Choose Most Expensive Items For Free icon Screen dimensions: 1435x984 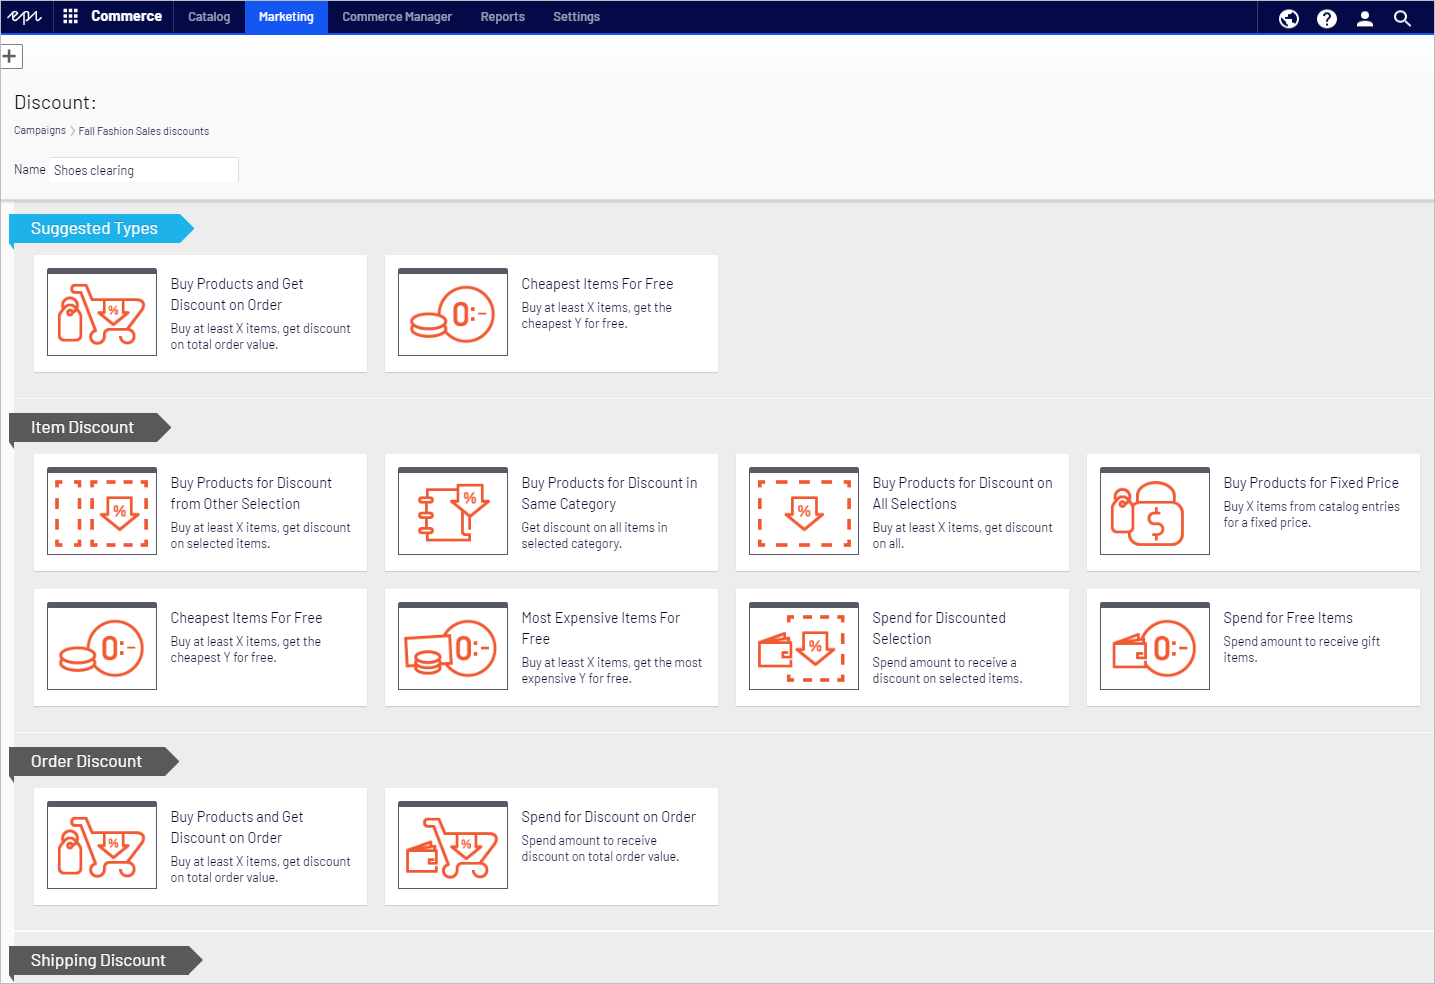click(453, 646)
